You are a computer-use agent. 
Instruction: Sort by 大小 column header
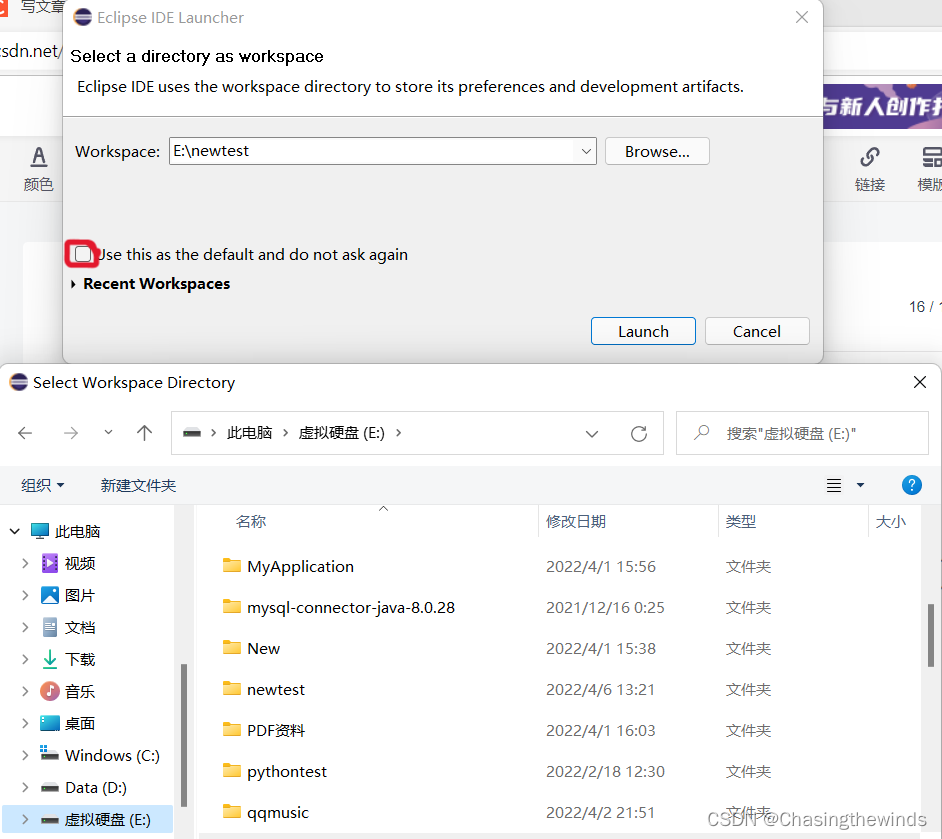point(890,521)
